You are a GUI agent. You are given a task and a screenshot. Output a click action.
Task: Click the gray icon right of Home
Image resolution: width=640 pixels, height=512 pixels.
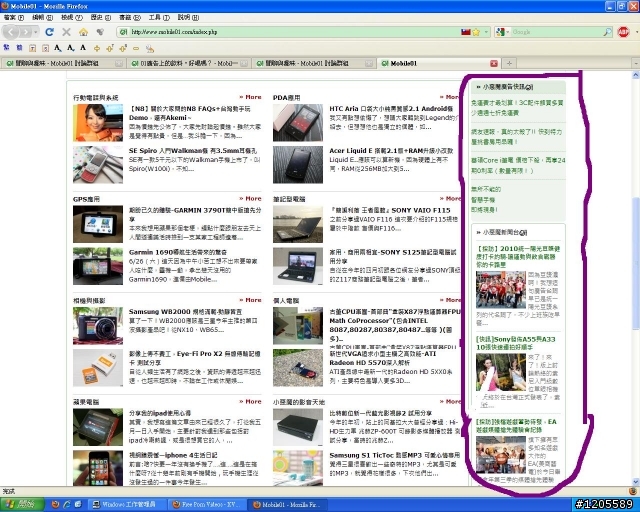[x=100, y=32]
